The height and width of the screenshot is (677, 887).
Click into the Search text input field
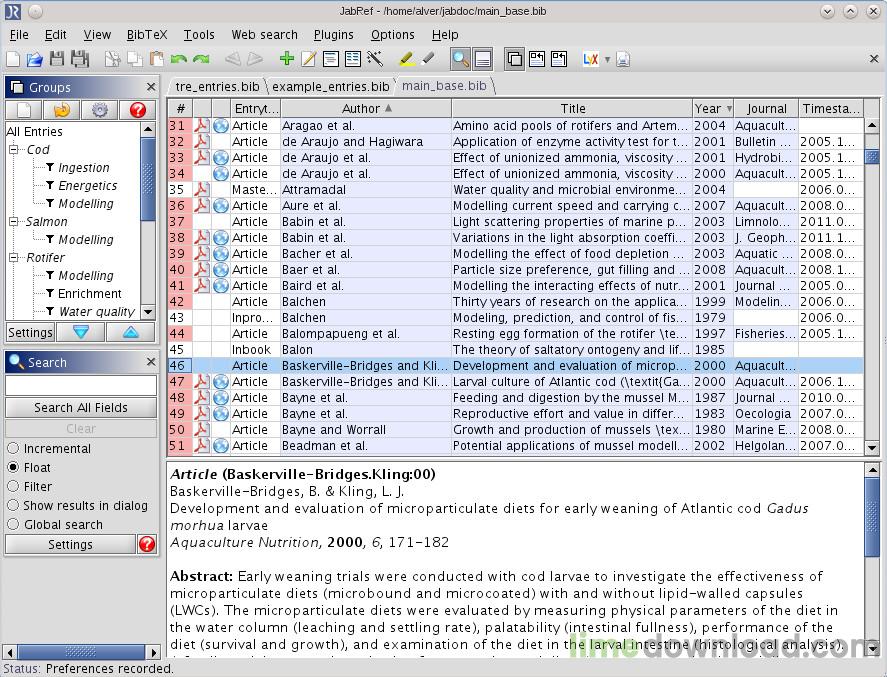(81, 385)
